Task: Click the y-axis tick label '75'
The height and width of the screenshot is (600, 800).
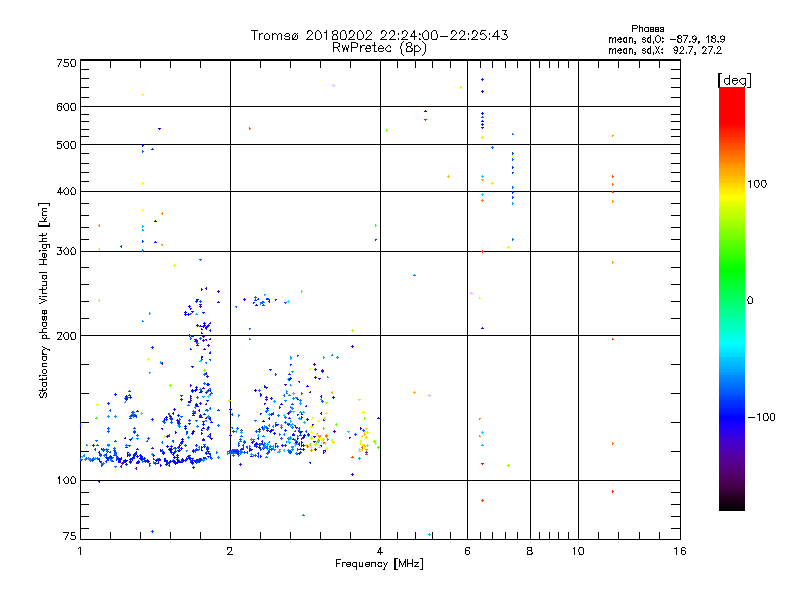Action: tap(70, 536)
